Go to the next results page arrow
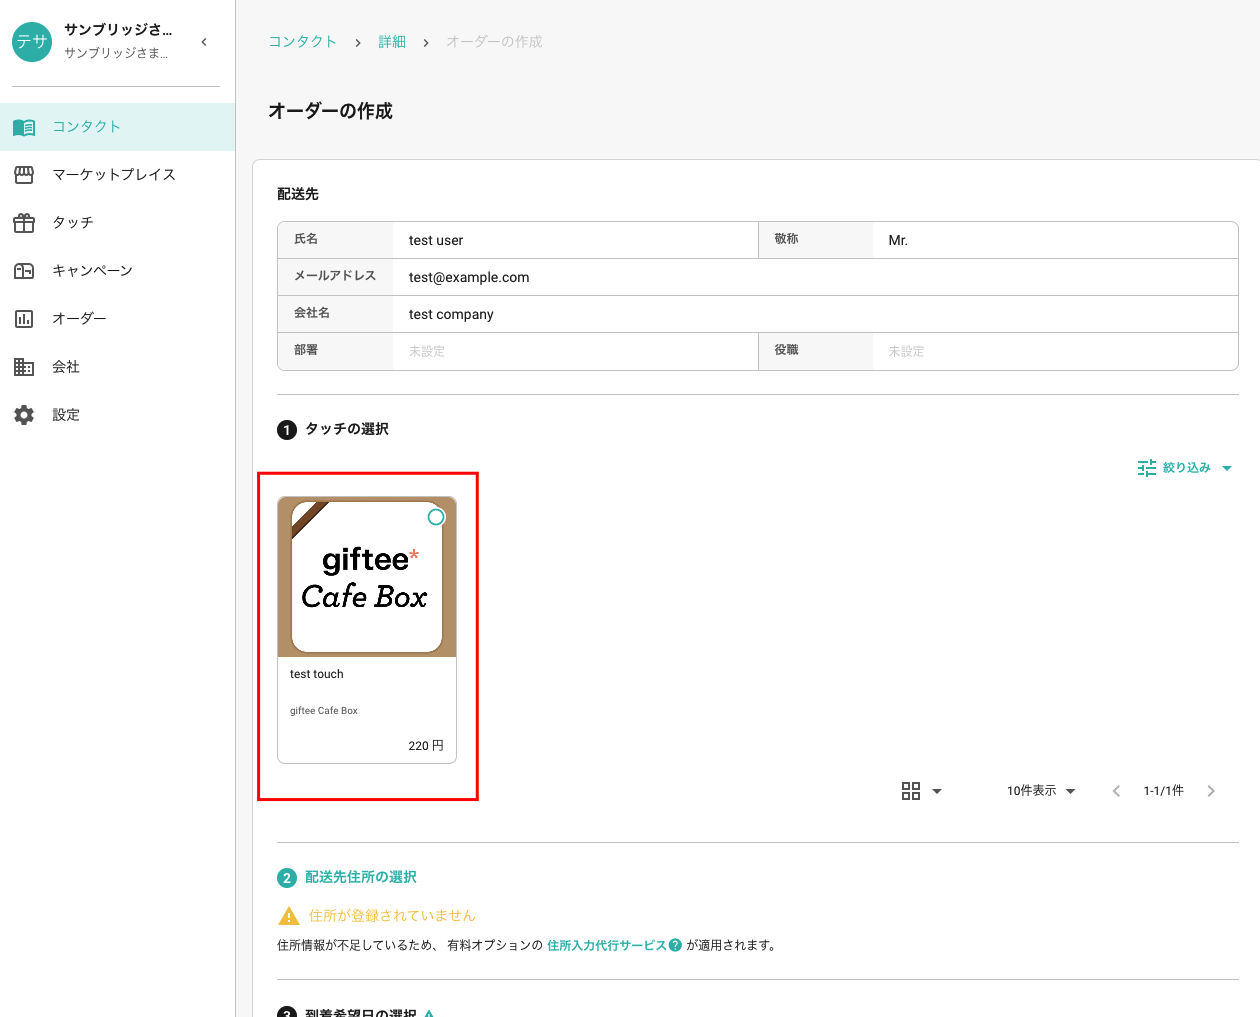1260x1017 pixels. (x=1211, y=791)
